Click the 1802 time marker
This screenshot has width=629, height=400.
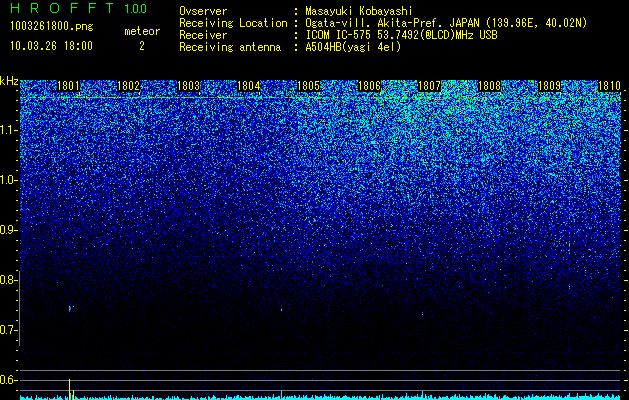click(128, 86)
